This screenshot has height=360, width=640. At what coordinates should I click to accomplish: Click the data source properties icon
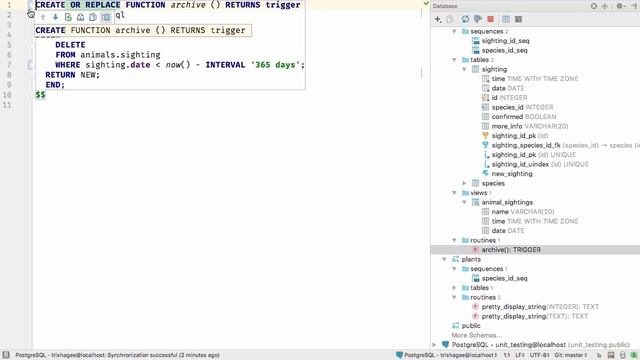(x=478, y=19)
